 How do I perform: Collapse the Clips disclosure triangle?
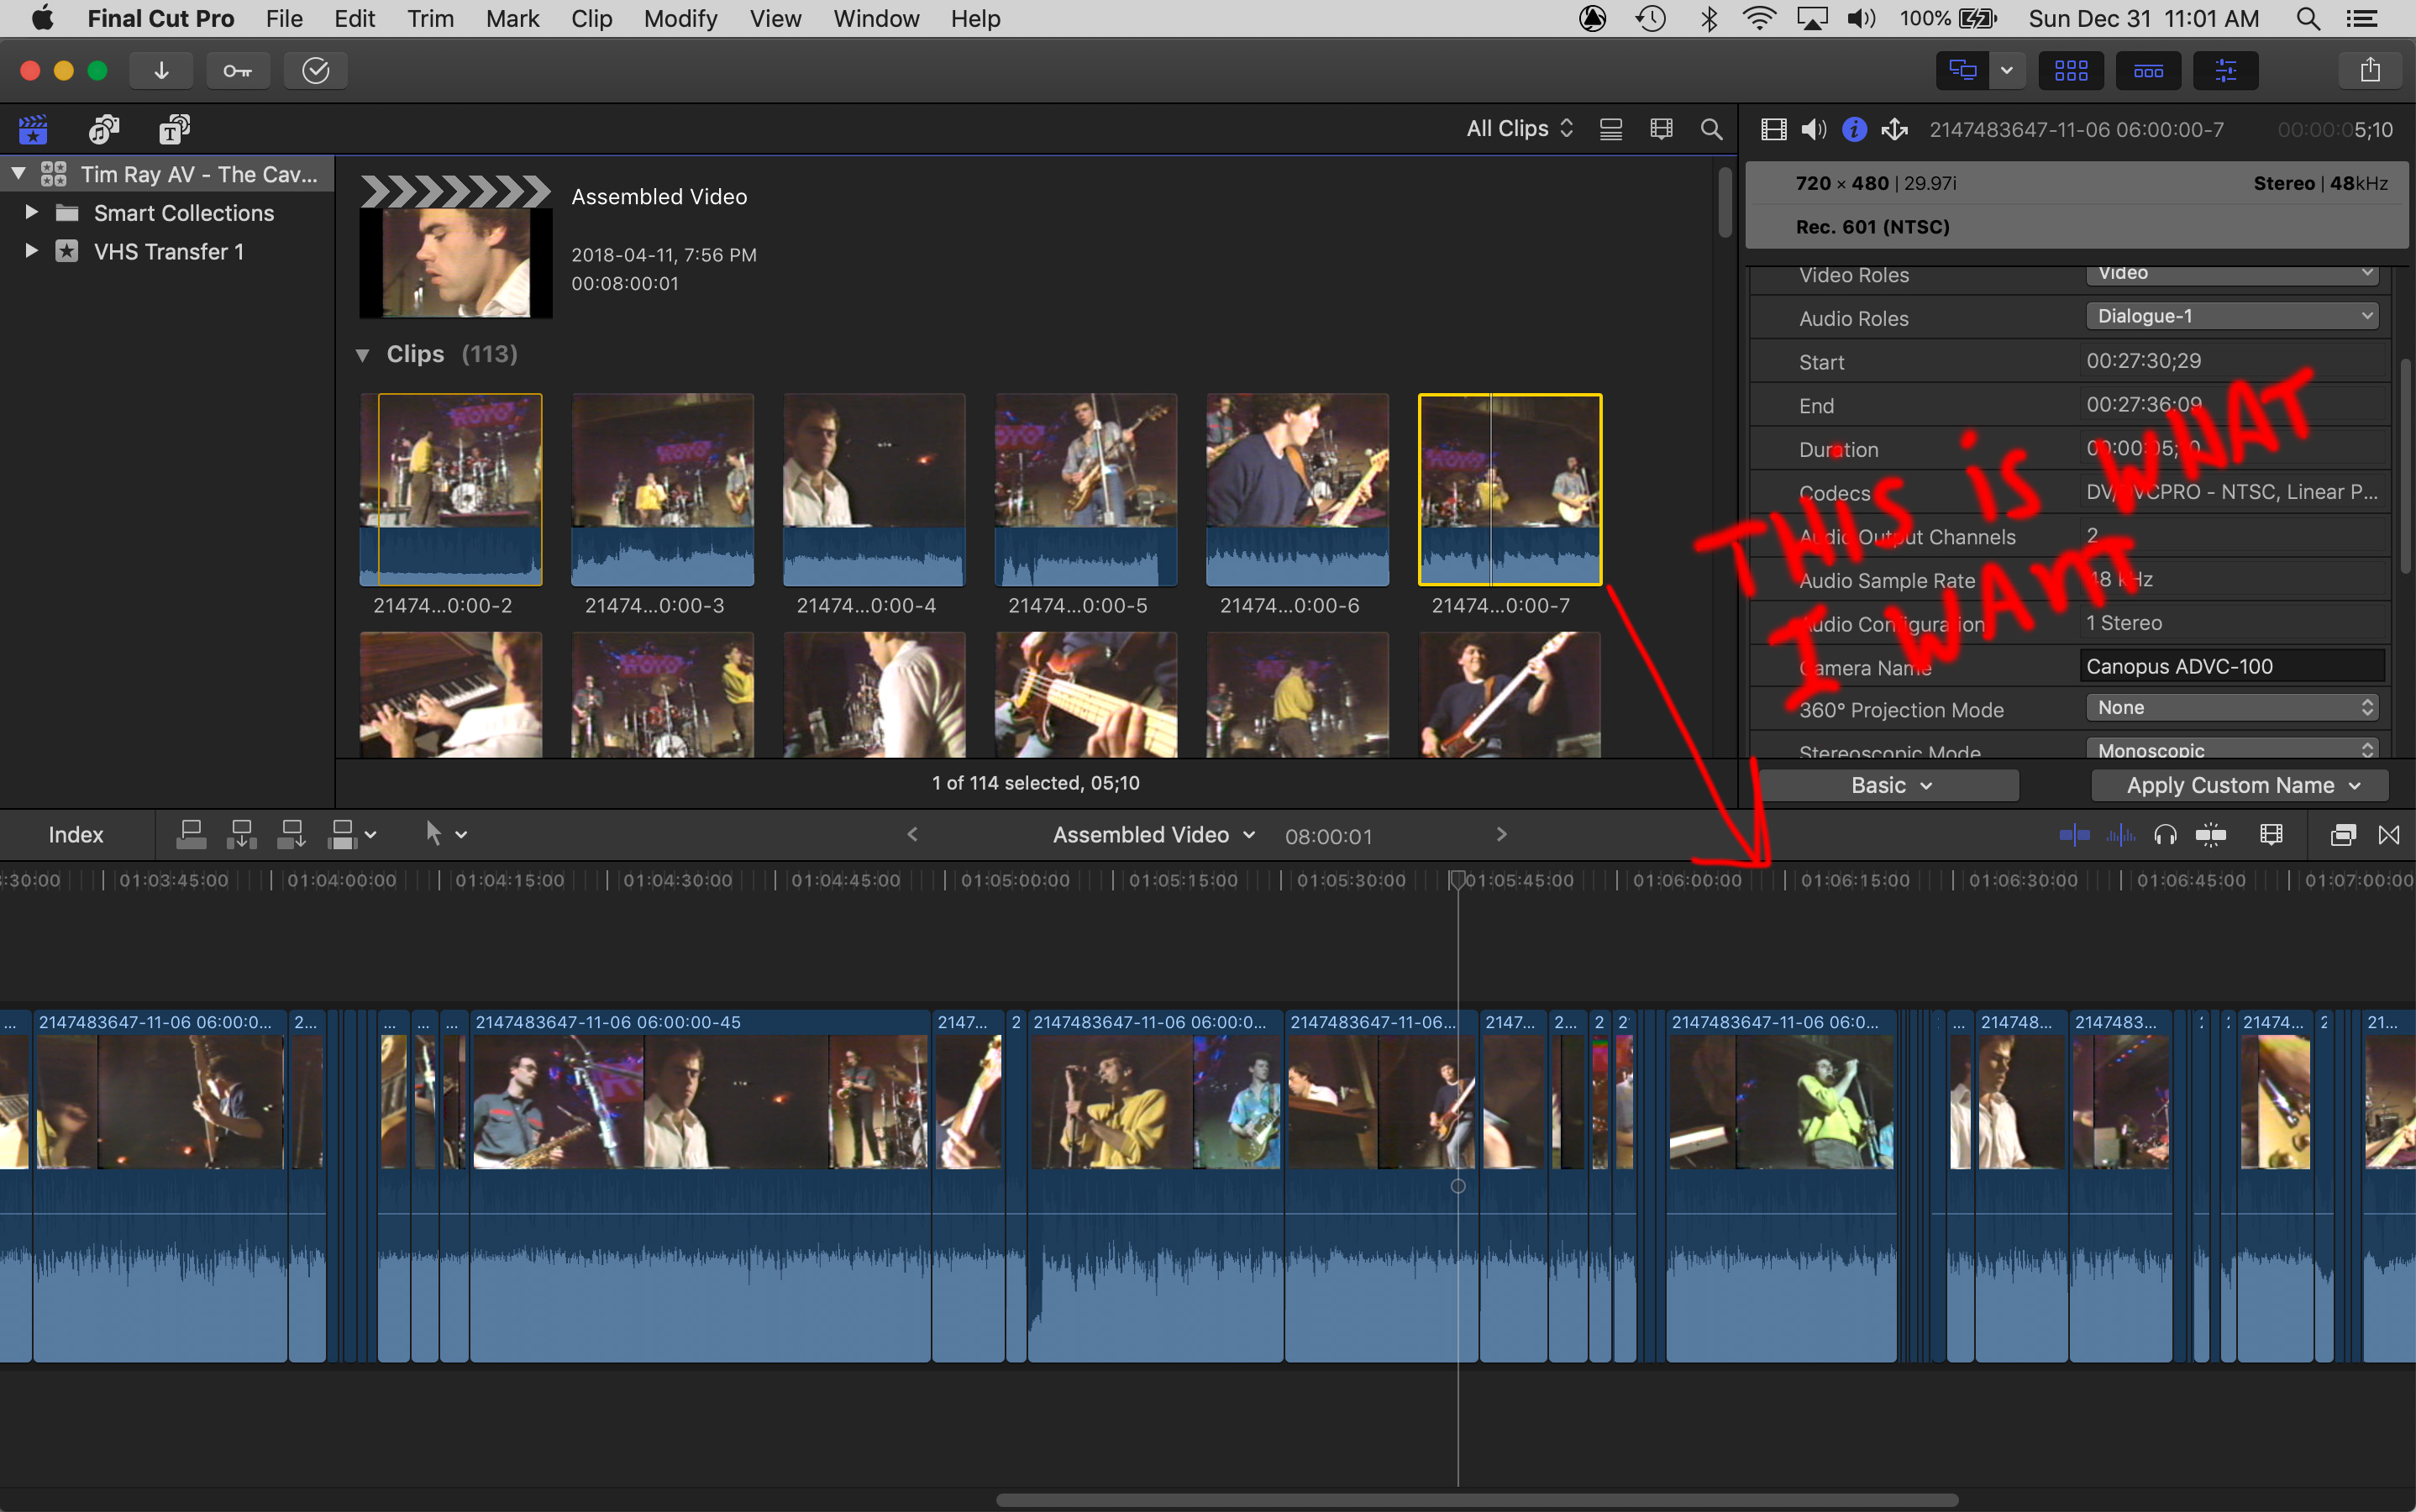[363, 355]
